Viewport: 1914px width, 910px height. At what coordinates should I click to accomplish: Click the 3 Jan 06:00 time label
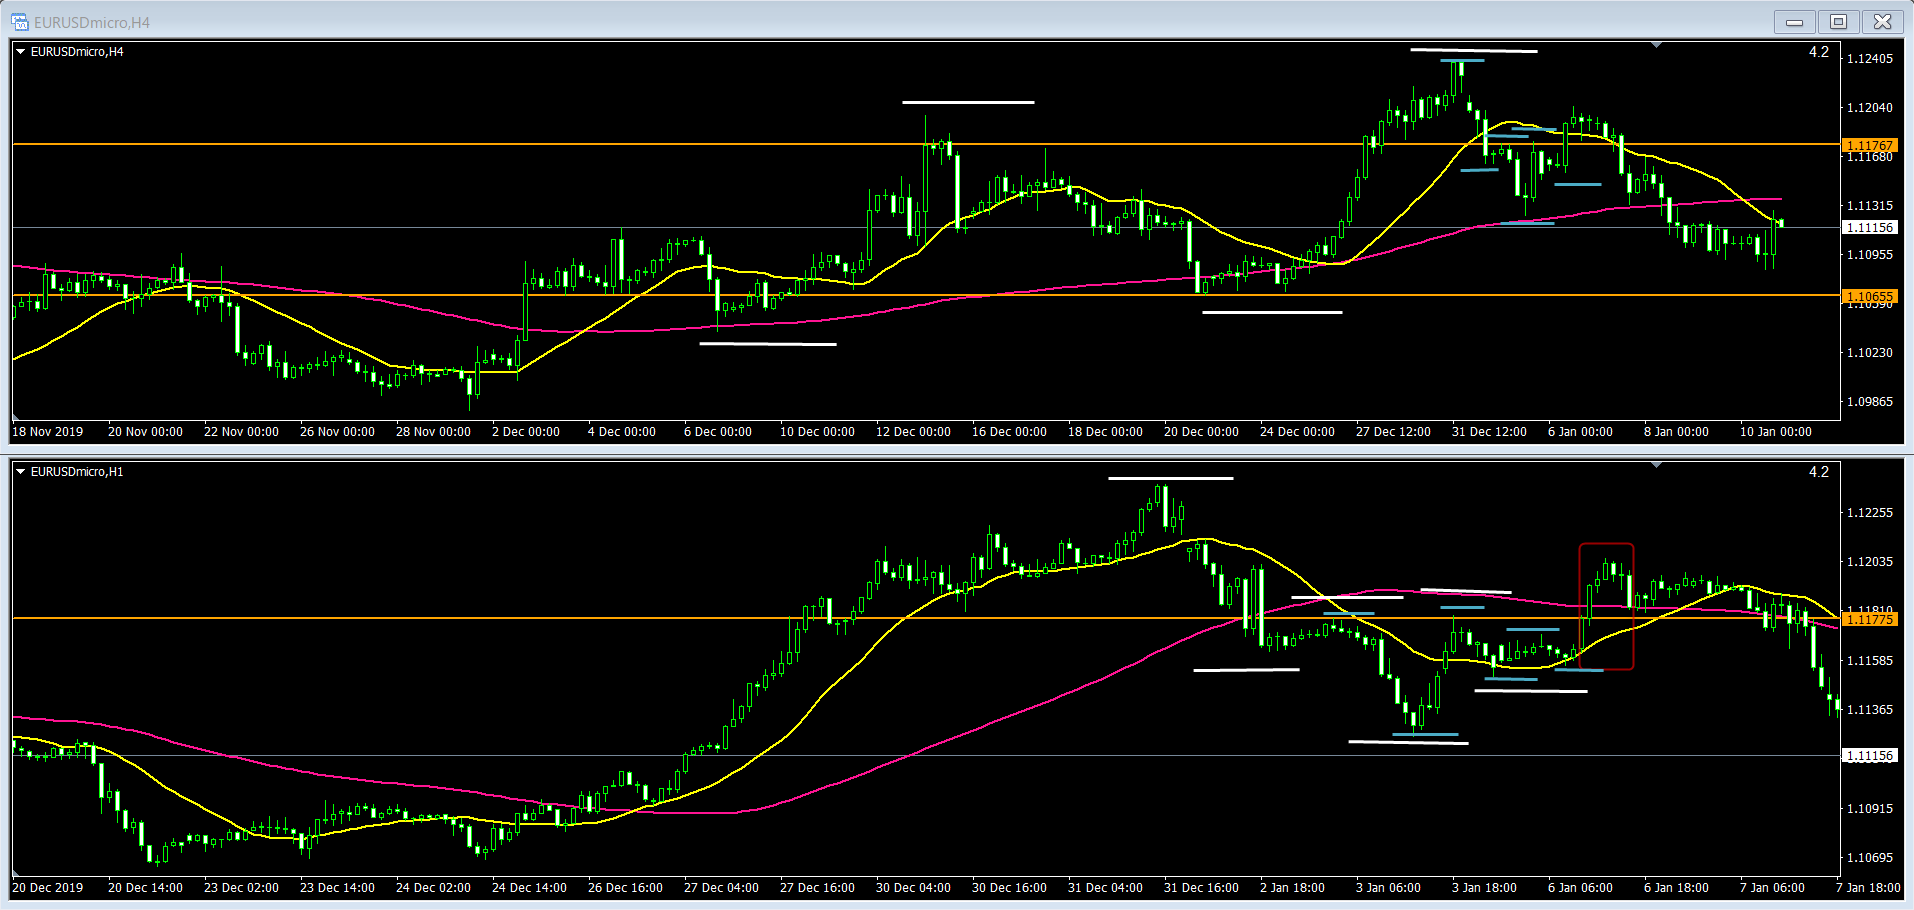pyautogui.click(x=1388, y=888)
